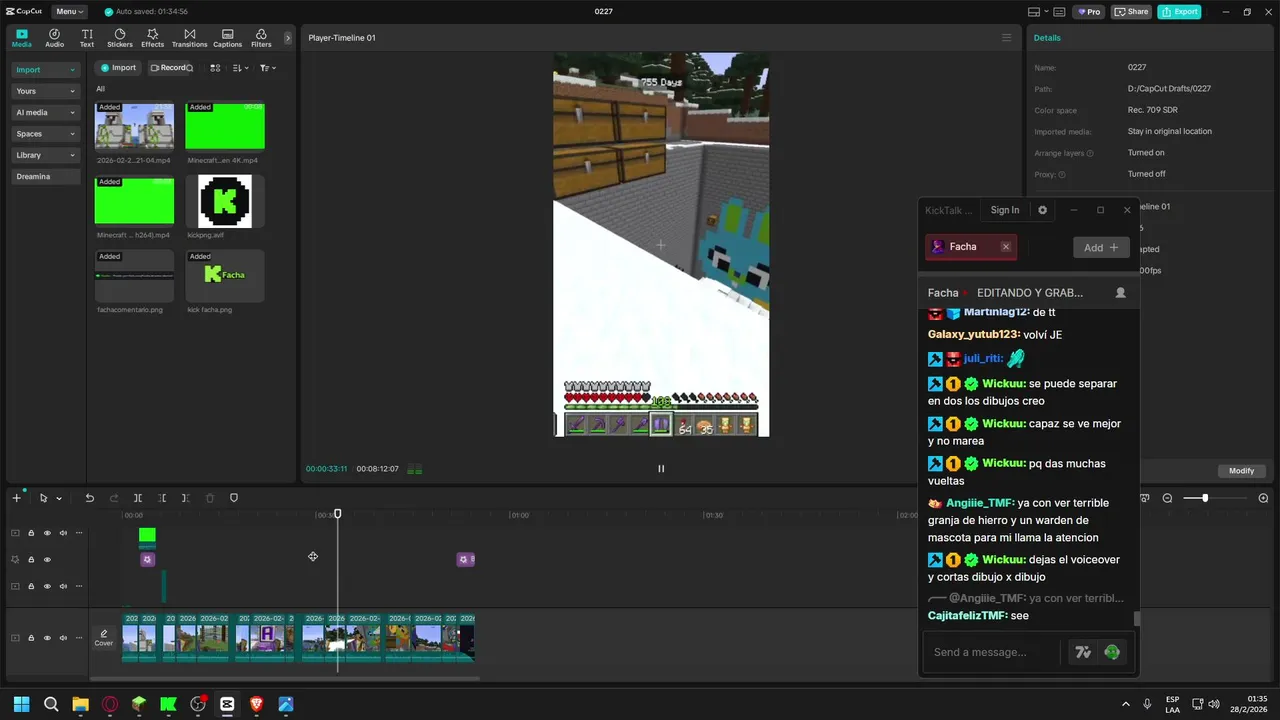Click the redo arrow icon
Image resolution: width=1280 pixels, height=720 pixels.
(x=114, y=498)
